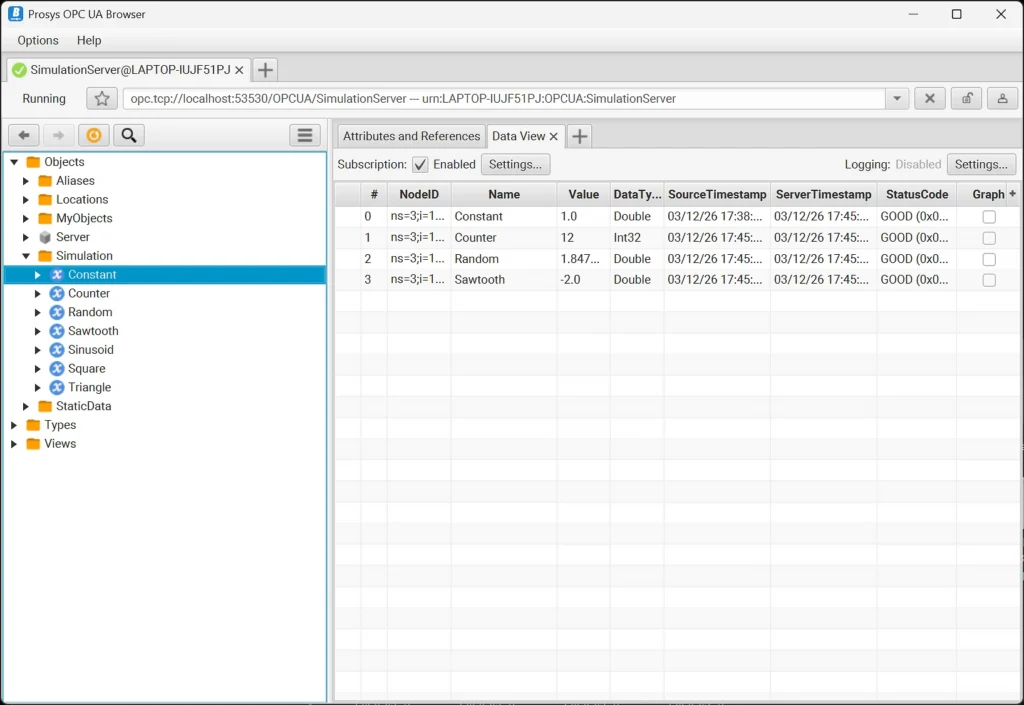Open the server address dropdown
Viewport: 1024px width, 705px height.
click(895, 98)
